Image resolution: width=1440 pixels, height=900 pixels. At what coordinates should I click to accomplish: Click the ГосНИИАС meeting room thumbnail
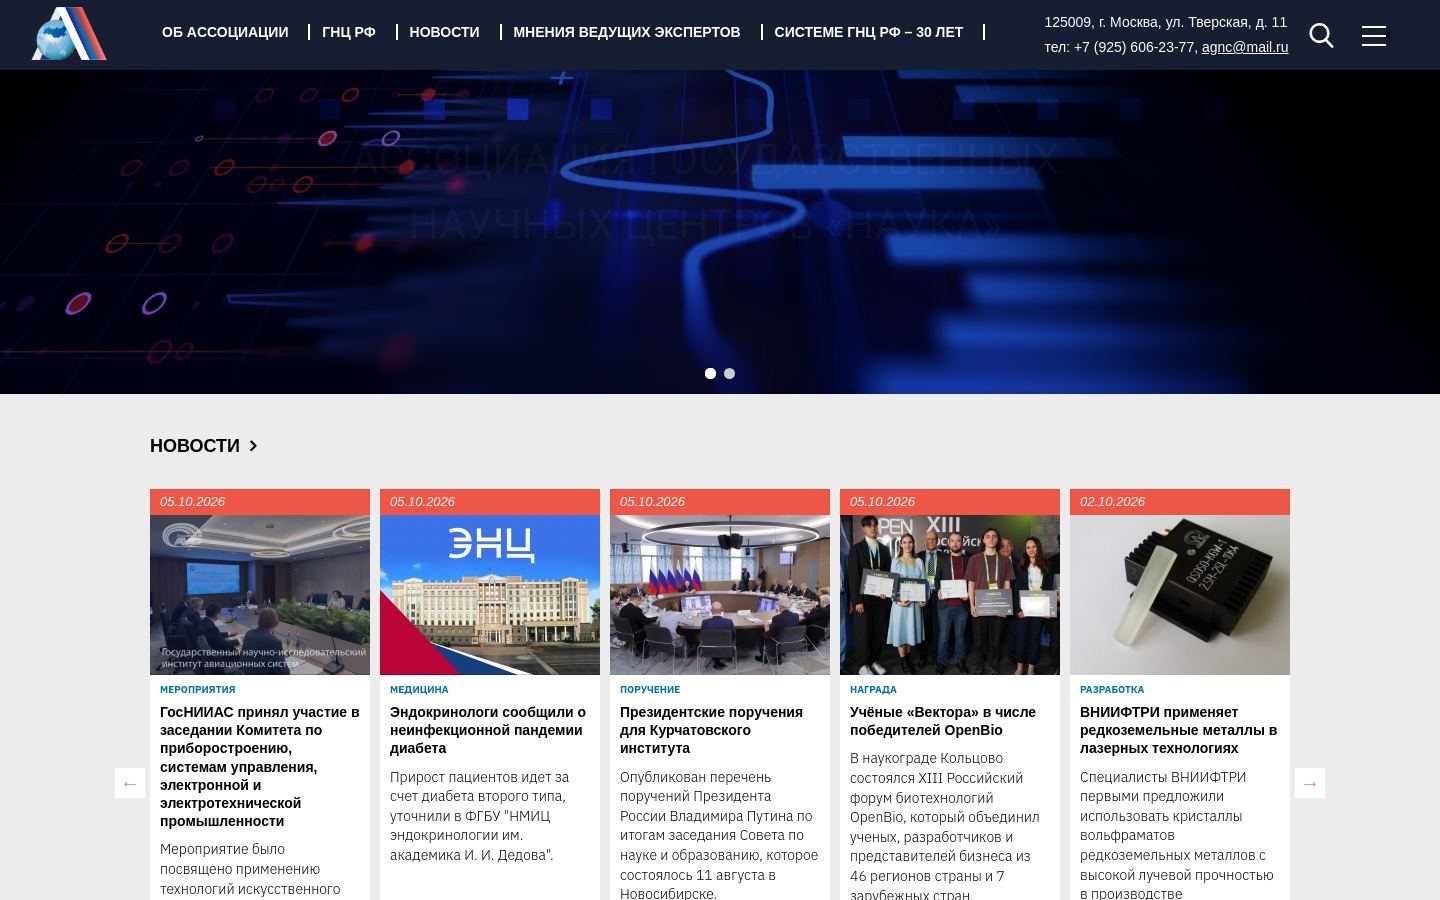[x=260, y=595]
